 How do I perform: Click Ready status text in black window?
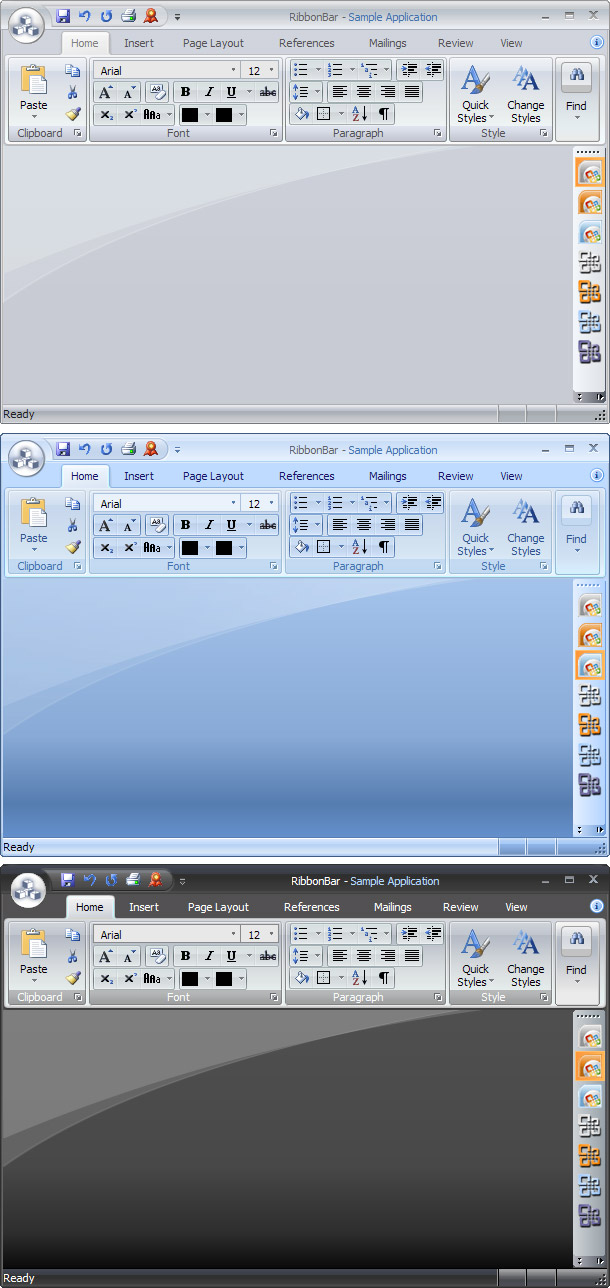tap(19, 1278)
